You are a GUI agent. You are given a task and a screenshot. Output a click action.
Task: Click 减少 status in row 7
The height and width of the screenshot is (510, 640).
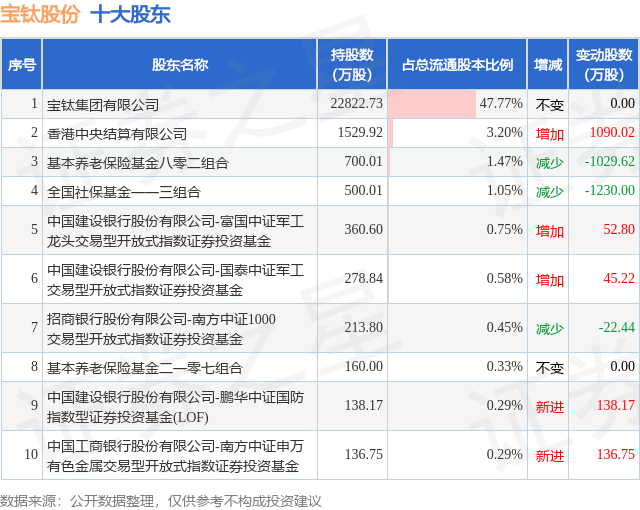(549, 329)
